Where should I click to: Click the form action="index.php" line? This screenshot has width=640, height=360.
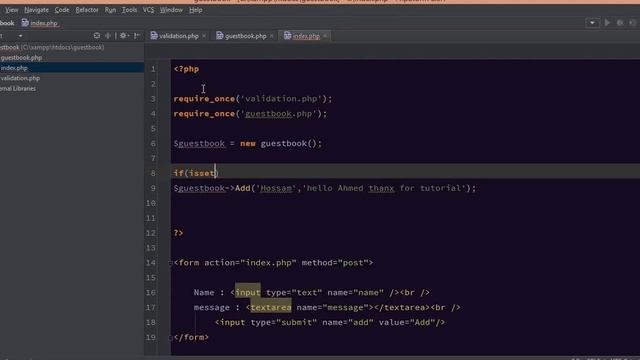(x=273, y=263)
